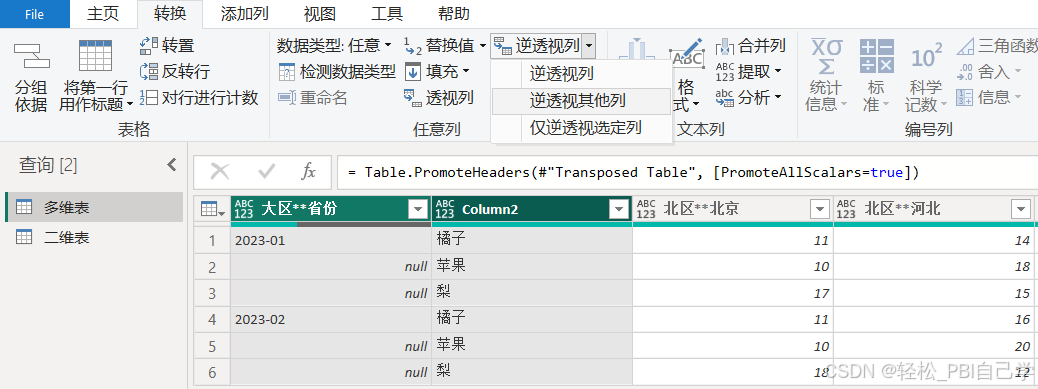Select the 二维表 query

(94, 237)
